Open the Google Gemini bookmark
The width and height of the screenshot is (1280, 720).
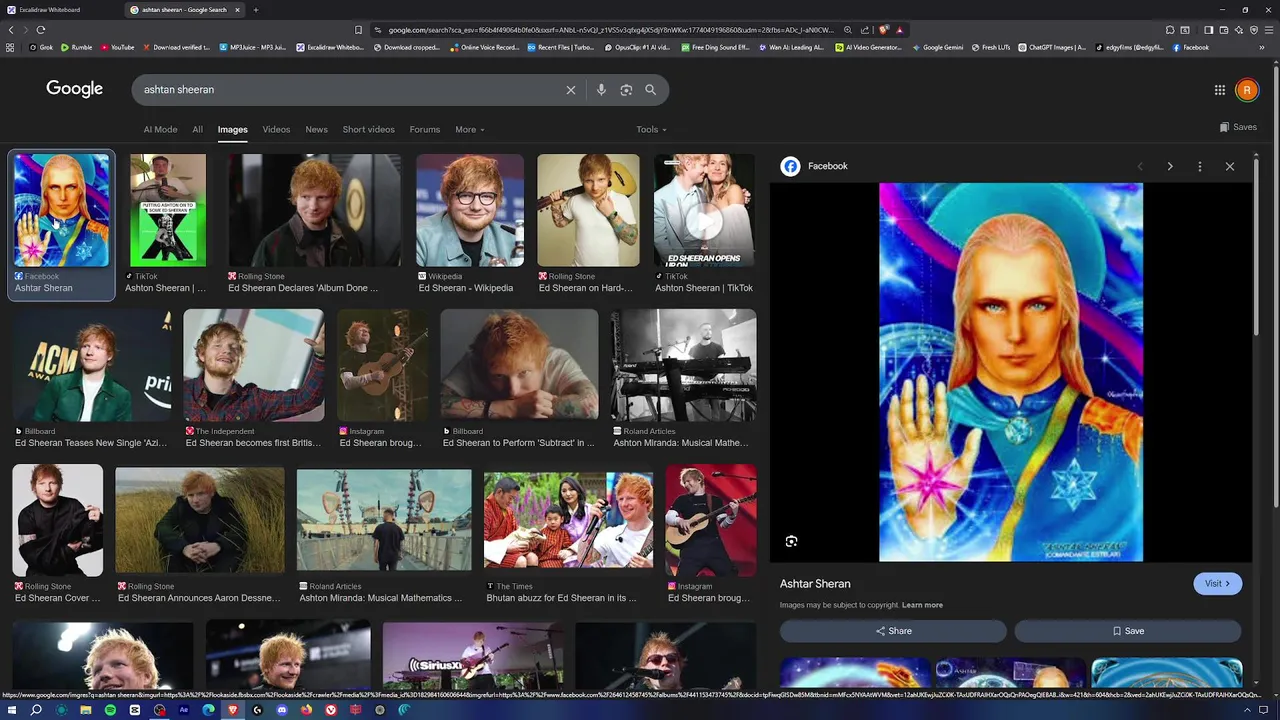click(x=939, y=47)
